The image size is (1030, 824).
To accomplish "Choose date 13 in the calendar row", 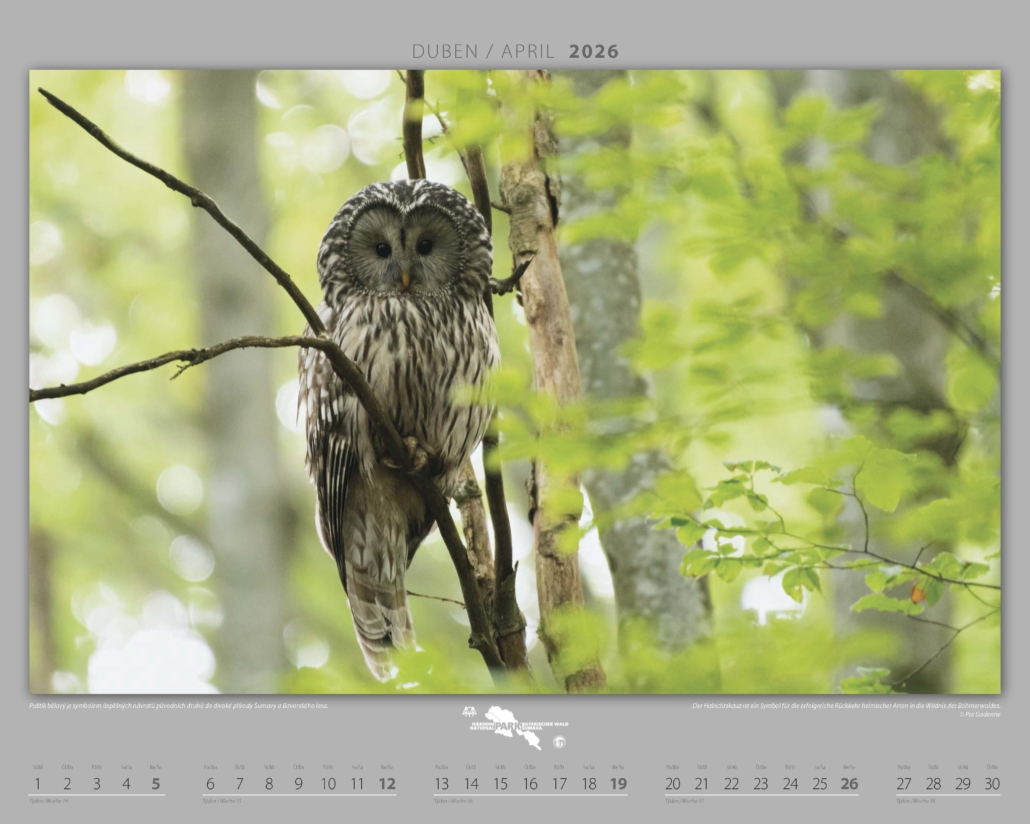I will coord(441,784).
